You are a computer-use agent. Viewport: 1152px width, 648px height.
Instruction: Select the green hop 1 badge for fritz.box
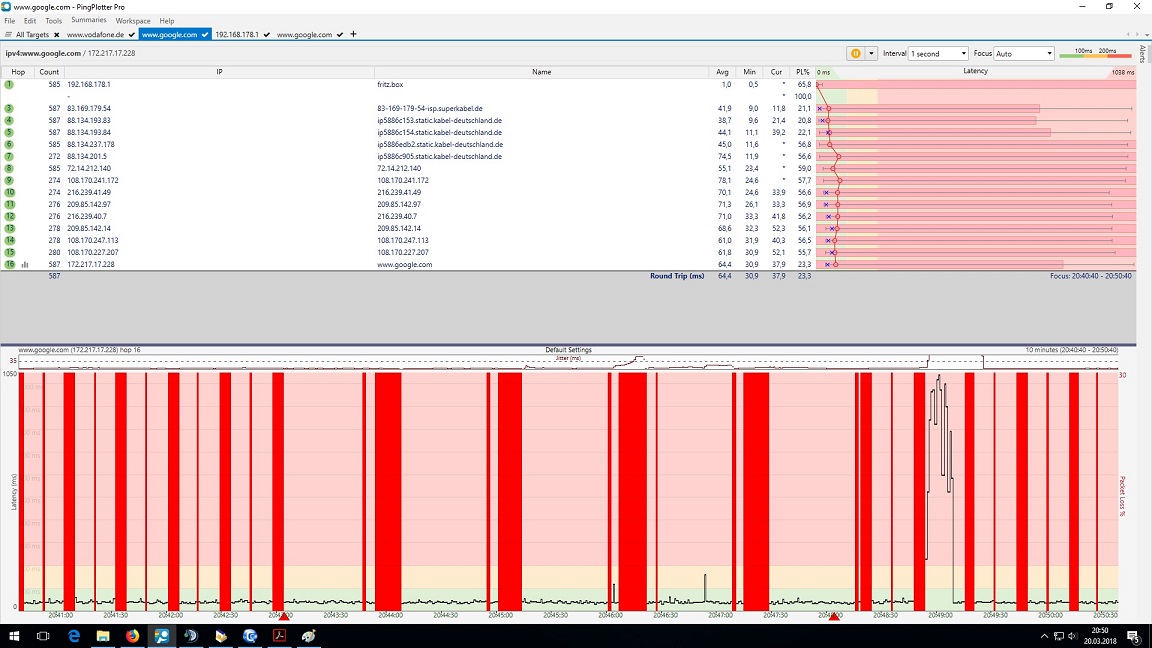point(8,85)
